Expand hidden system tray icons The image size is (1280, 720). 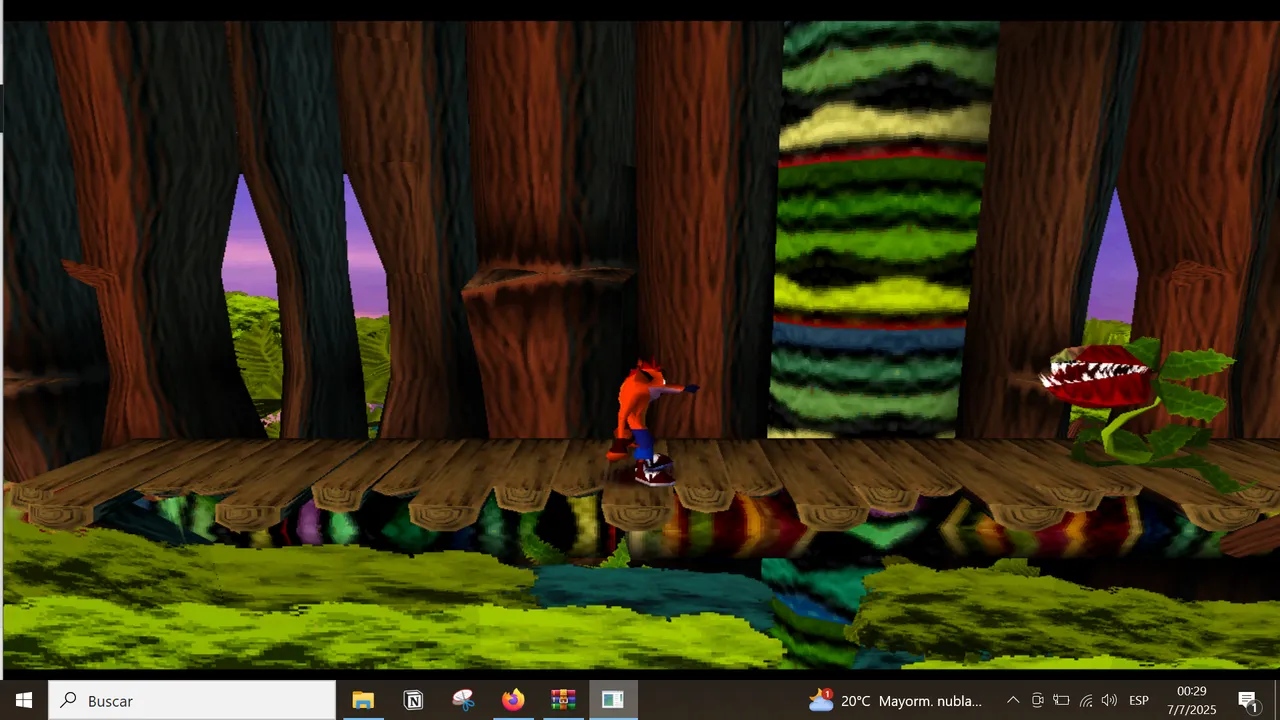1013,700
